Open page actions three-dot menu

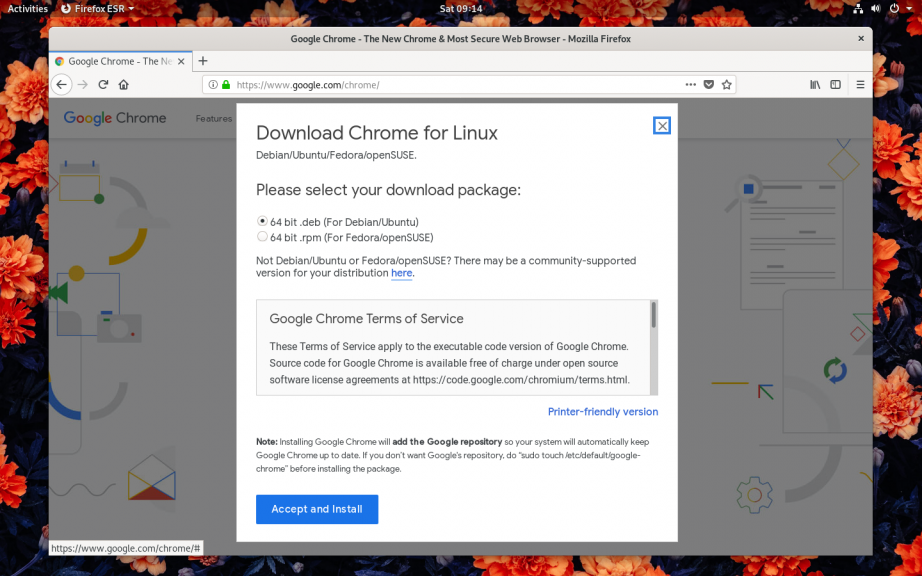coord(690,85)
